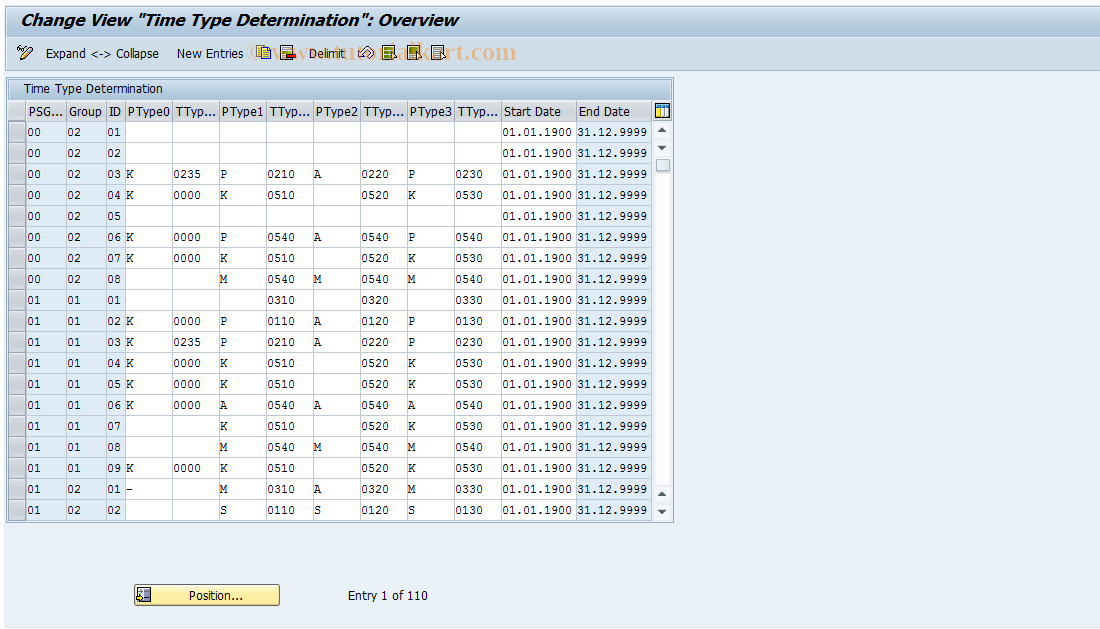Click PType1 cell 'M' in row 00 02 08

(x=243, y=279)
